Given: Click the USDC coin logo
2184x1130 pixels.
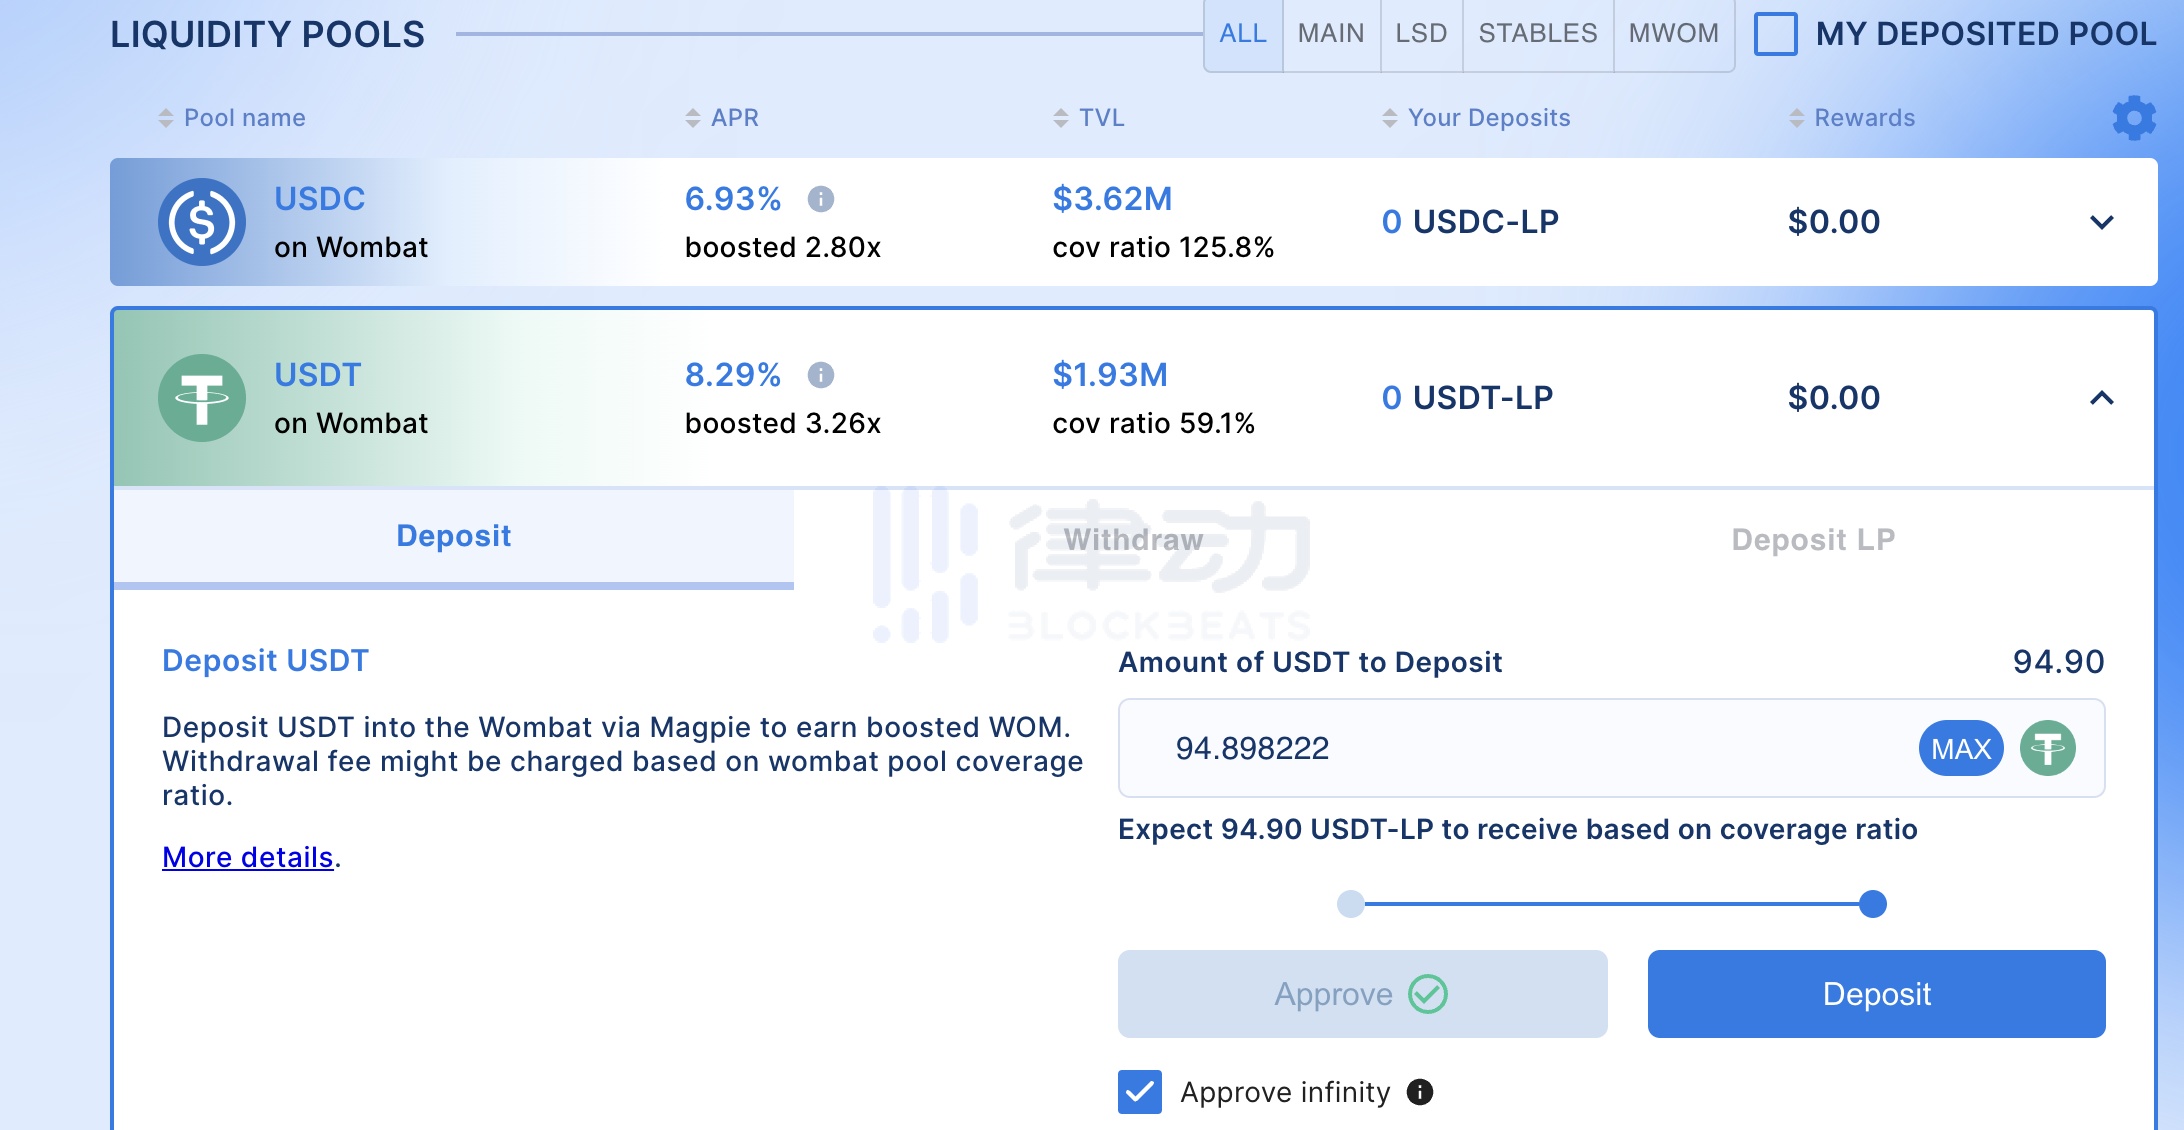Looking at the screenshot, I should [202, 222].
